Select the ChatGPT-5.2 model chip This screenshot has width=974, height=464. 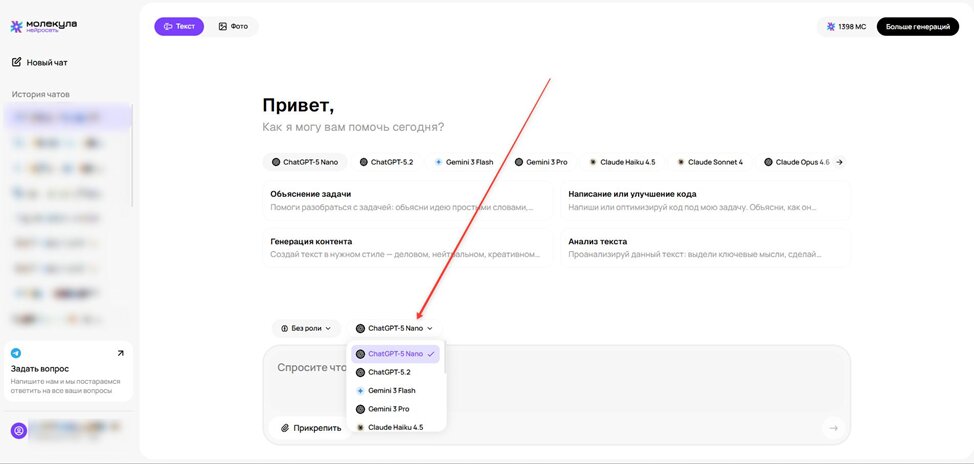pyautogui.click(x=385, y=162)
